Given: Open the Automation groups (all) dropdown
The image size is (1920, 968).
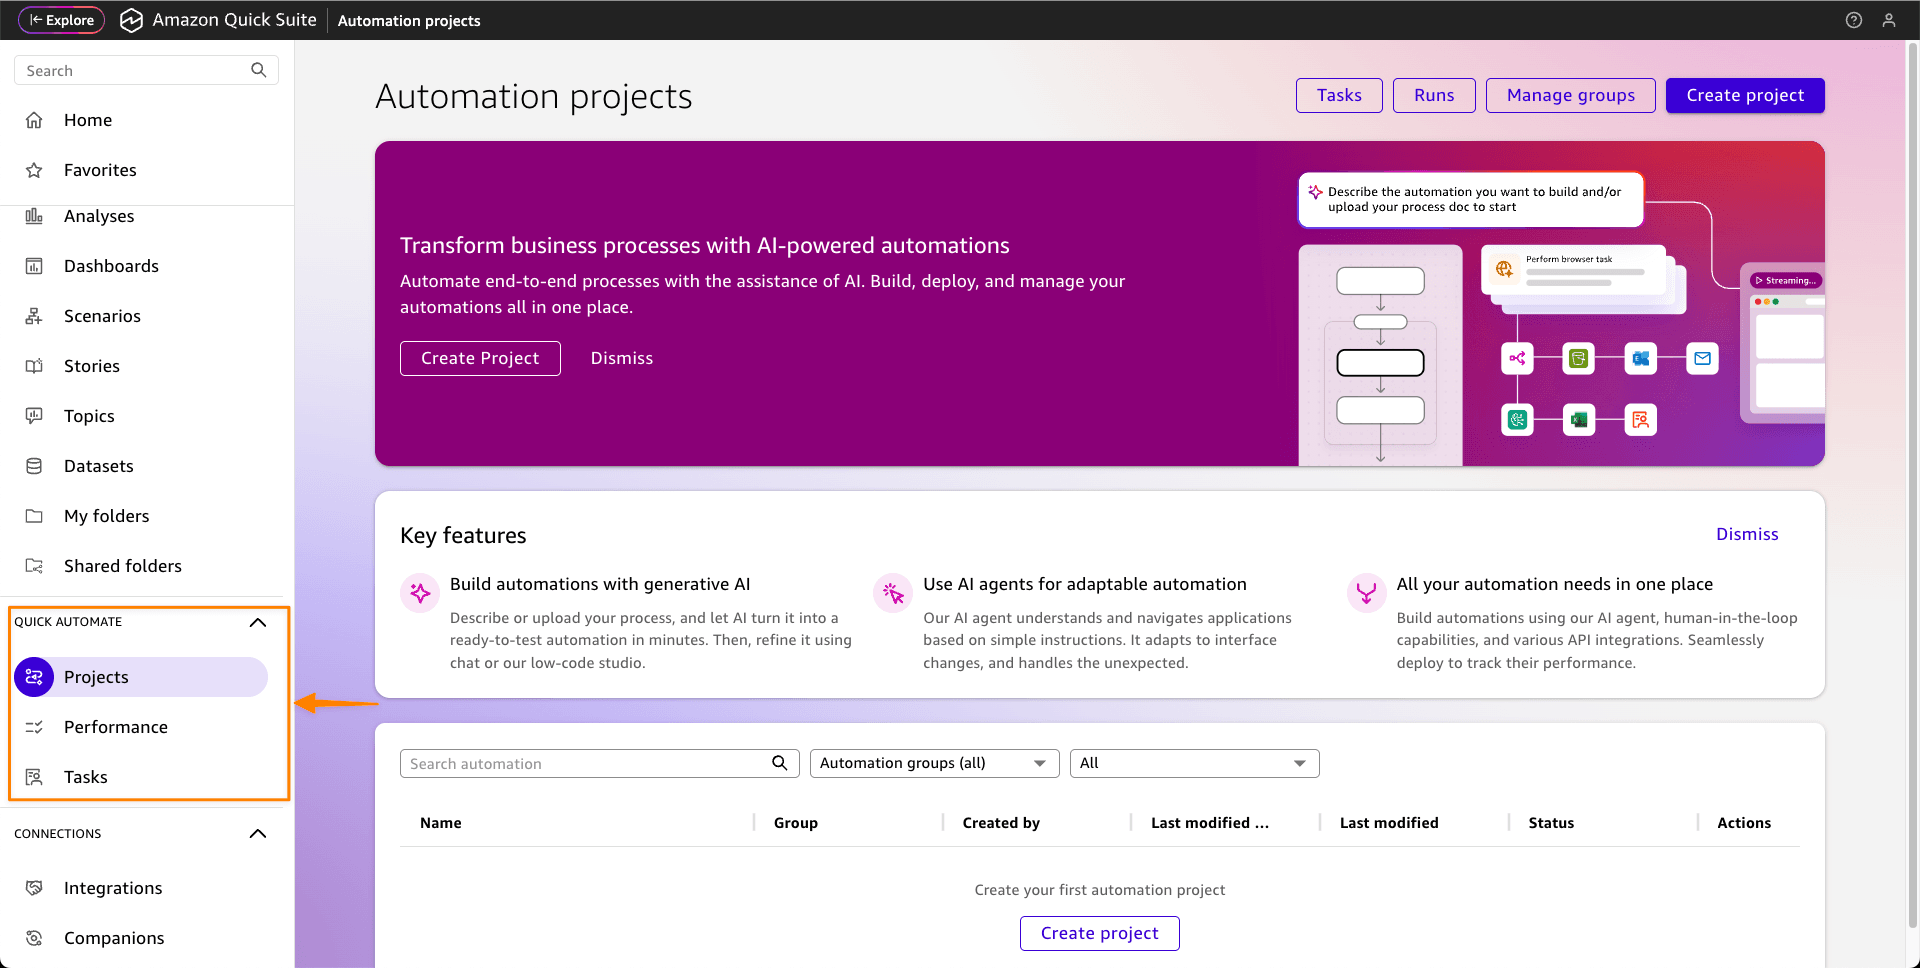Looking at the screenshot, I should pyautogui.click(x=933, y=763).
